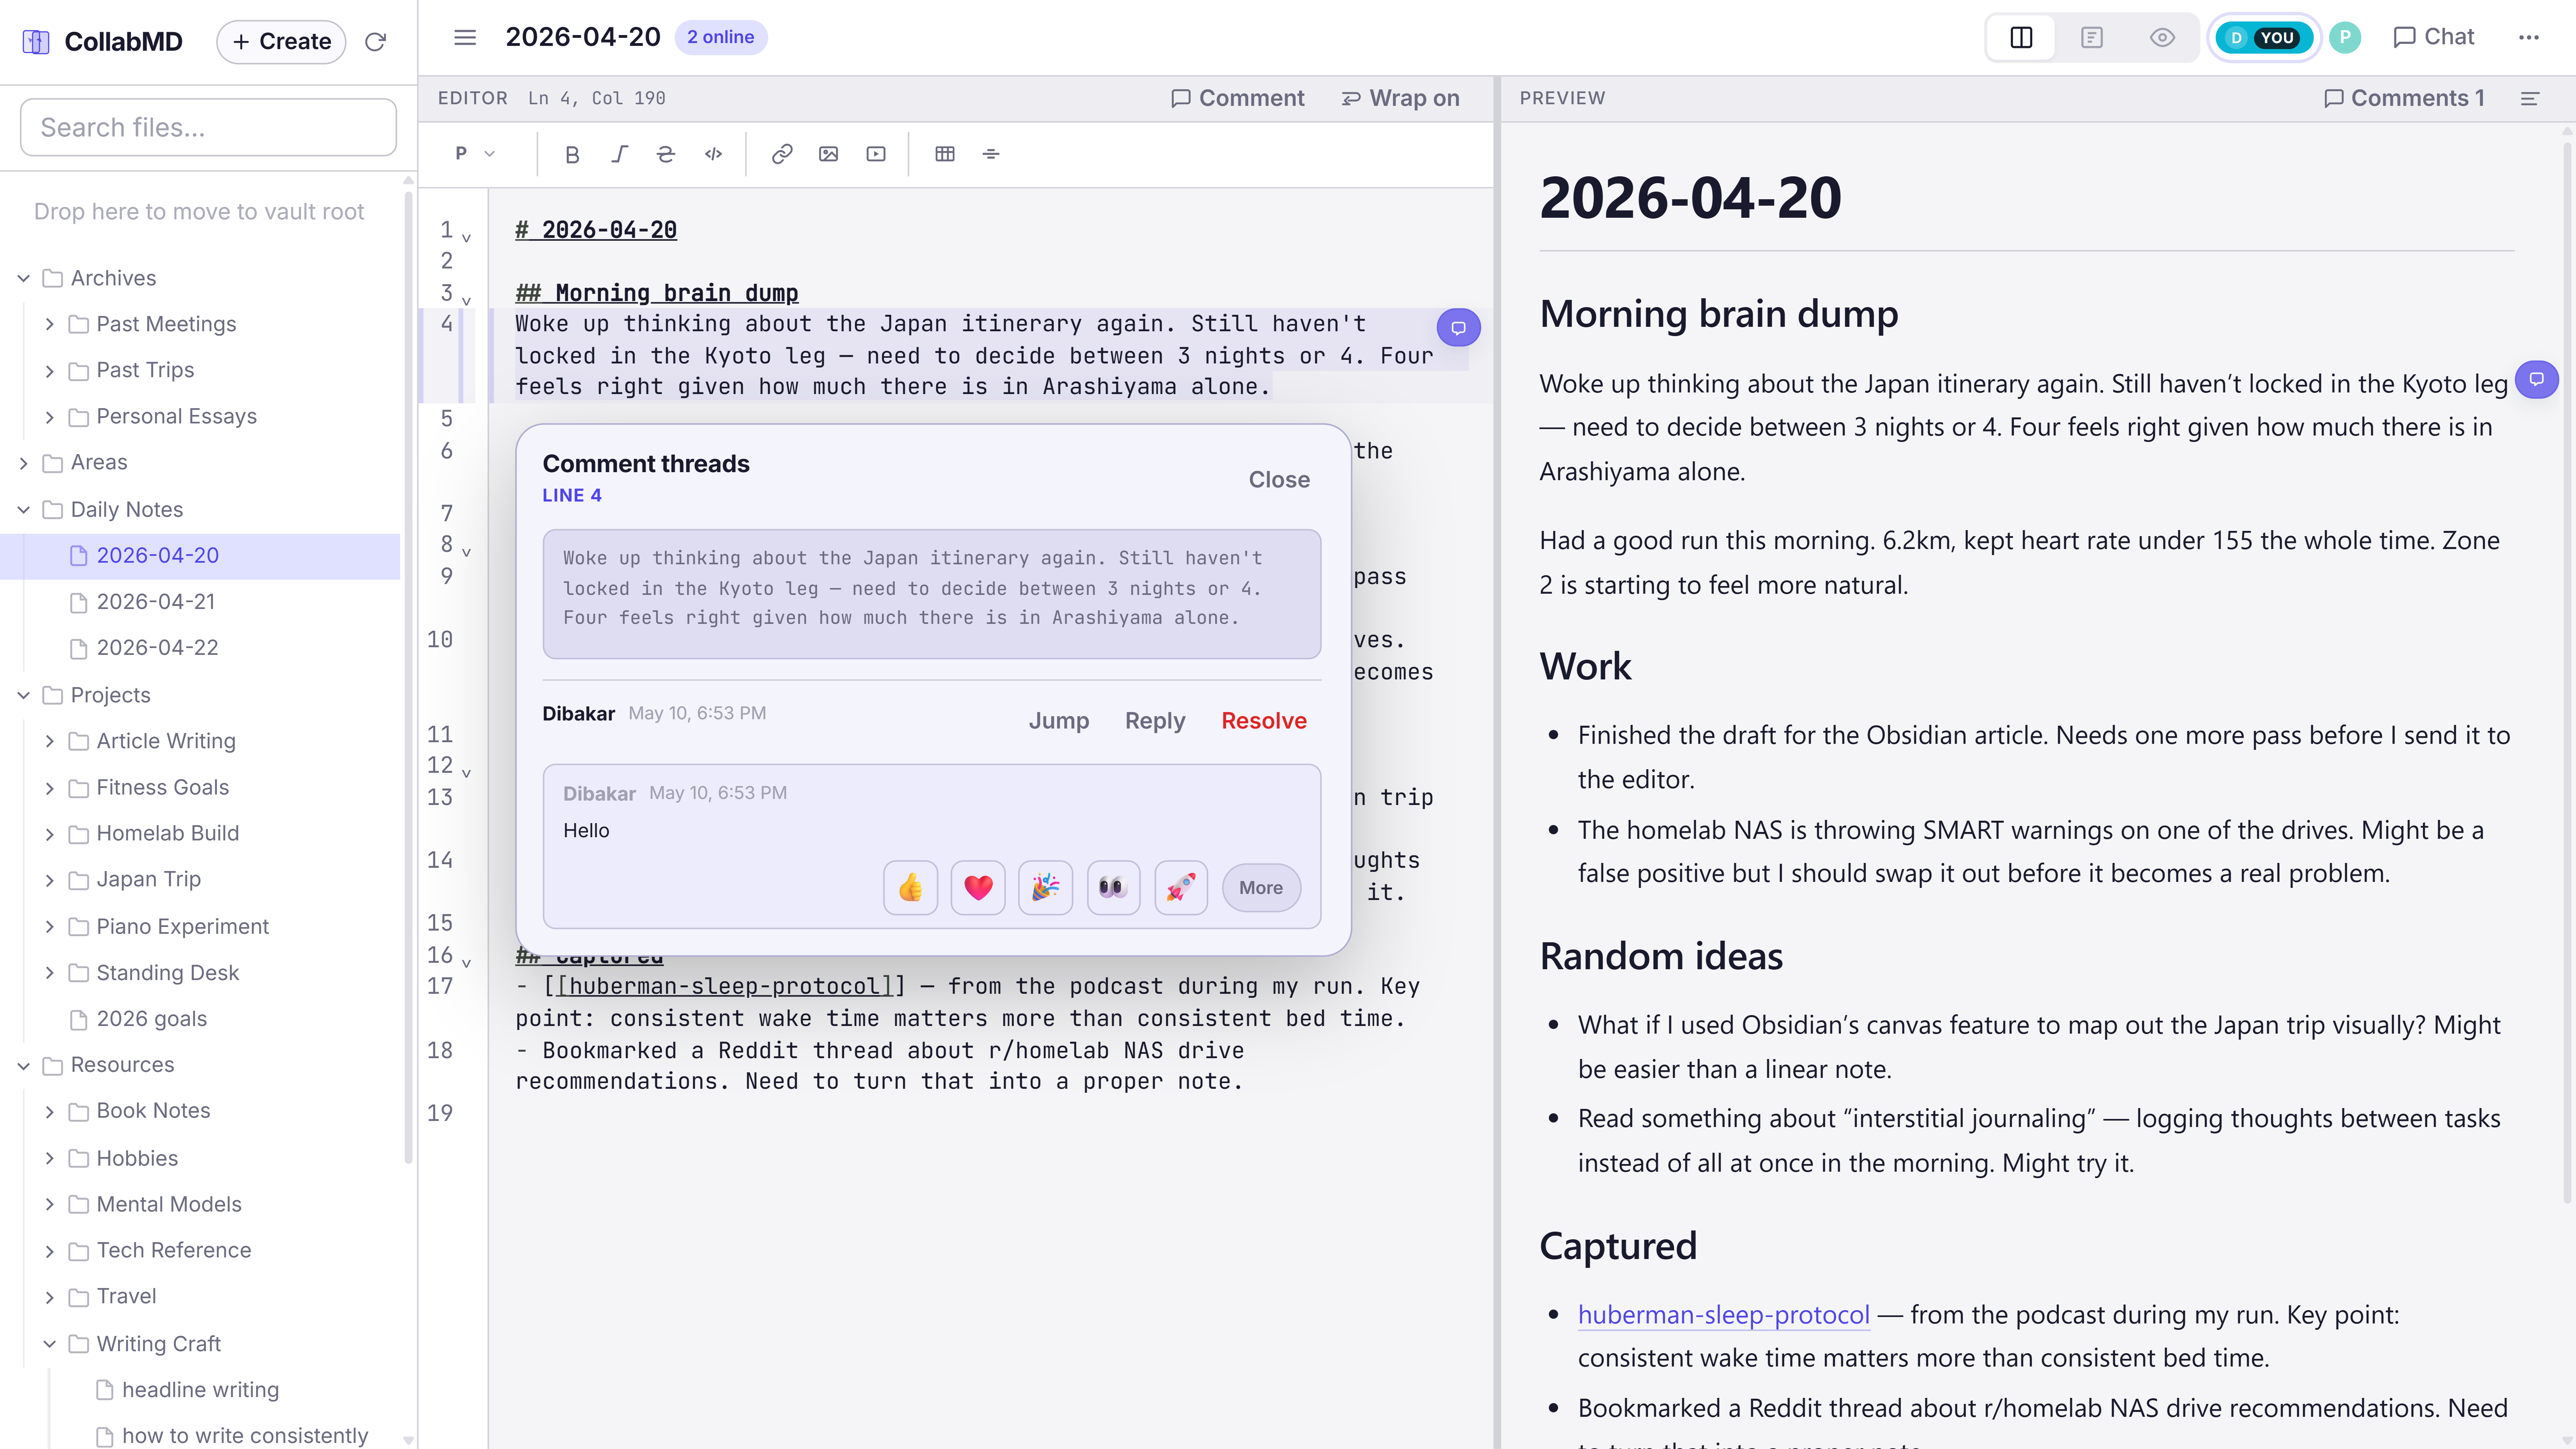React with red heart emoji
This screenshot has height=1449, width=2576.
pos(978,887)
